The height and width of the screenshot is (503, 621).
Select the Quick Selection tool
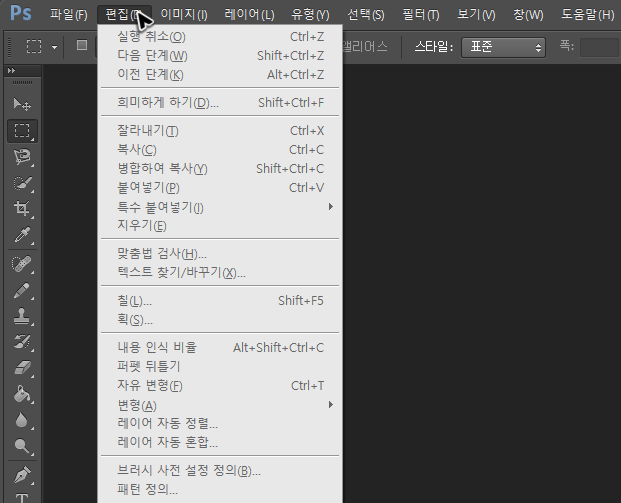pos(22,183)
